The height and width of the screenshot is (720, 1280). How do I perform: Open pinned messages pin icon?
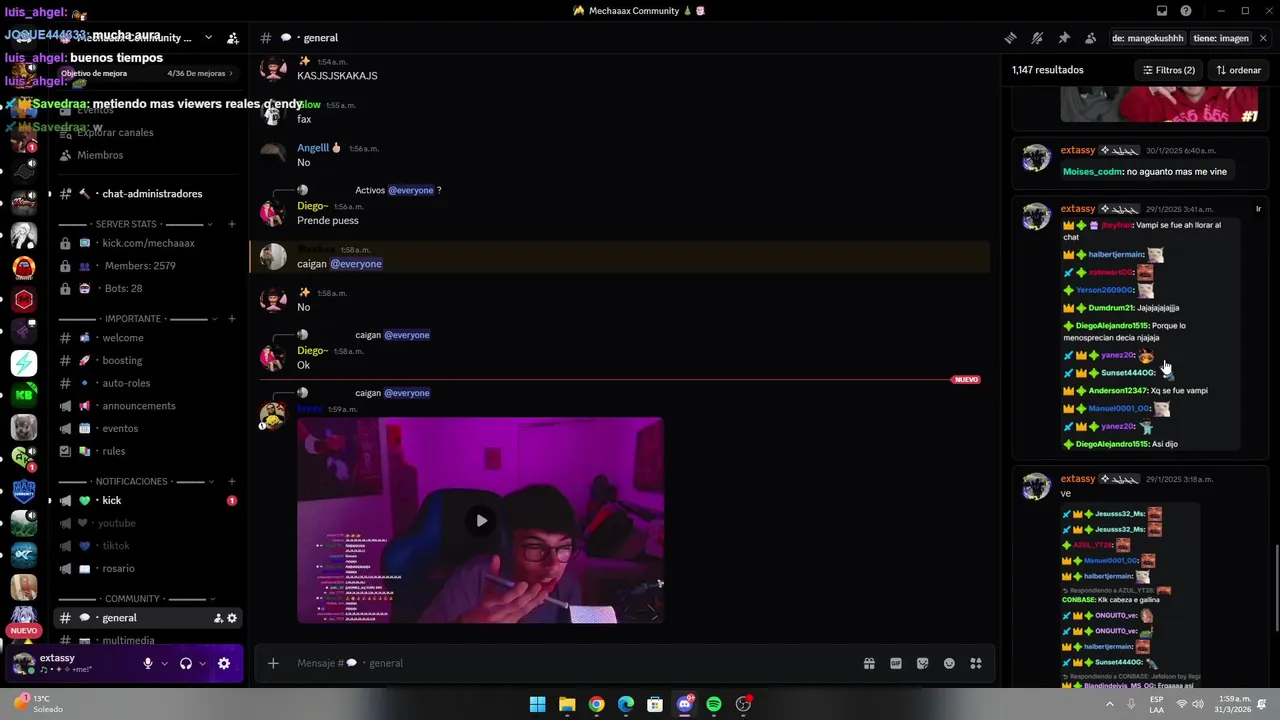pos(1064,38)
